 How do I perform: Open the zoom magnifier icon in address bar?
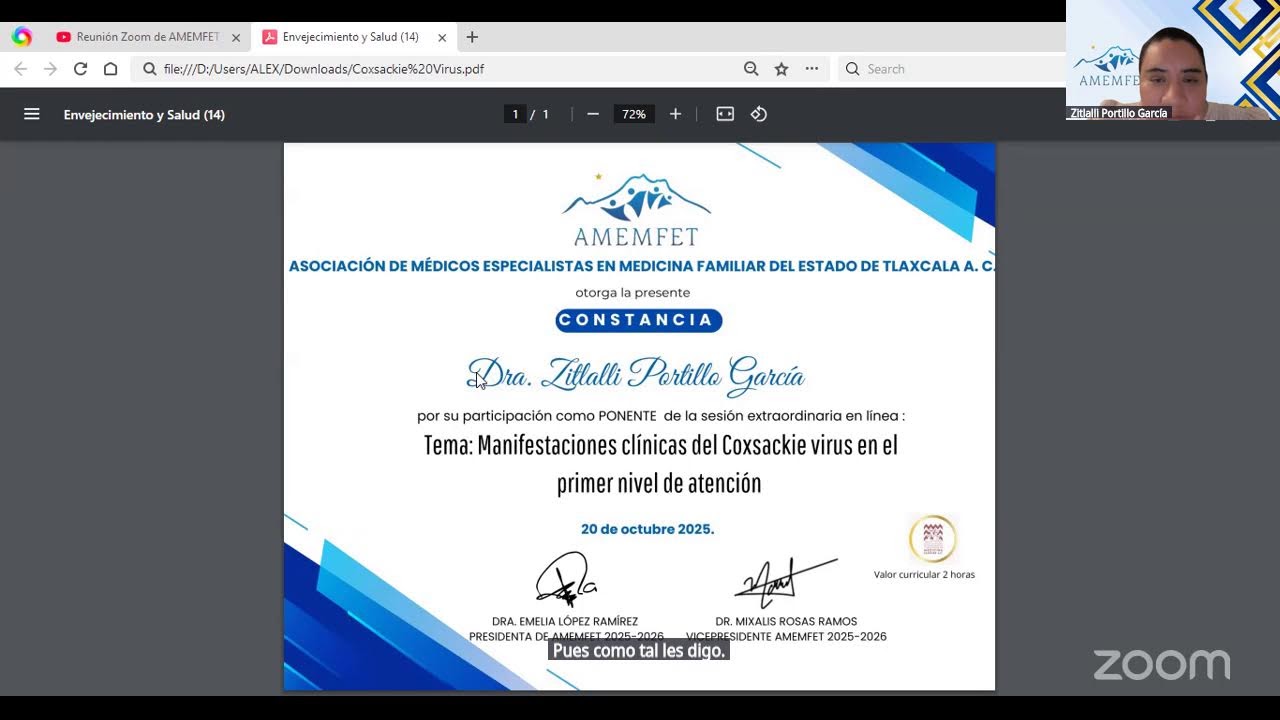751,69
